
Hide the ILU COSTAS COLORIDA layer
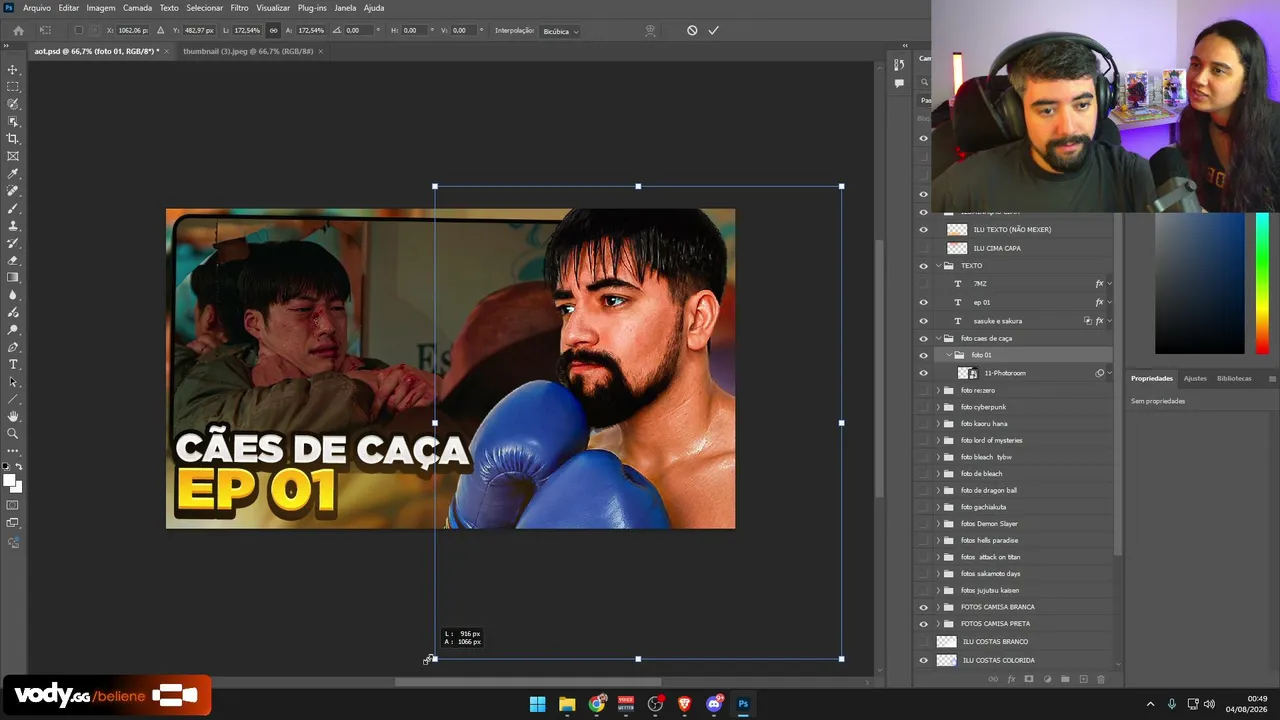coord(923,660)
